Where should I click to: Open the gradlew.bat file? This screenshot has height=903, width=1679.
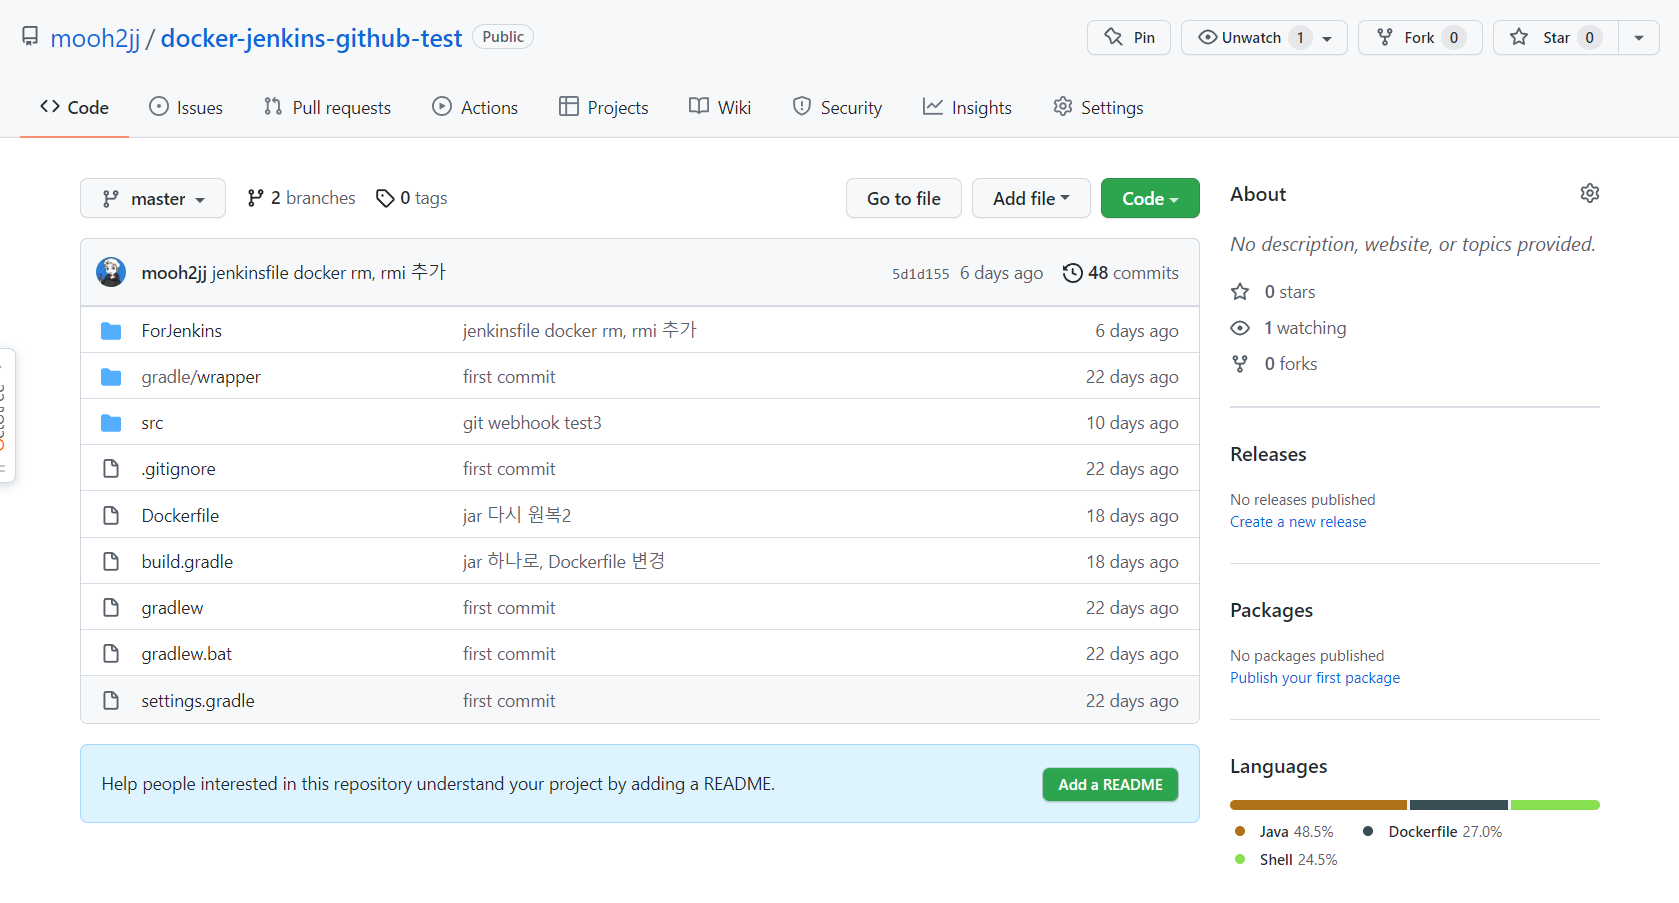pos(186,654)
